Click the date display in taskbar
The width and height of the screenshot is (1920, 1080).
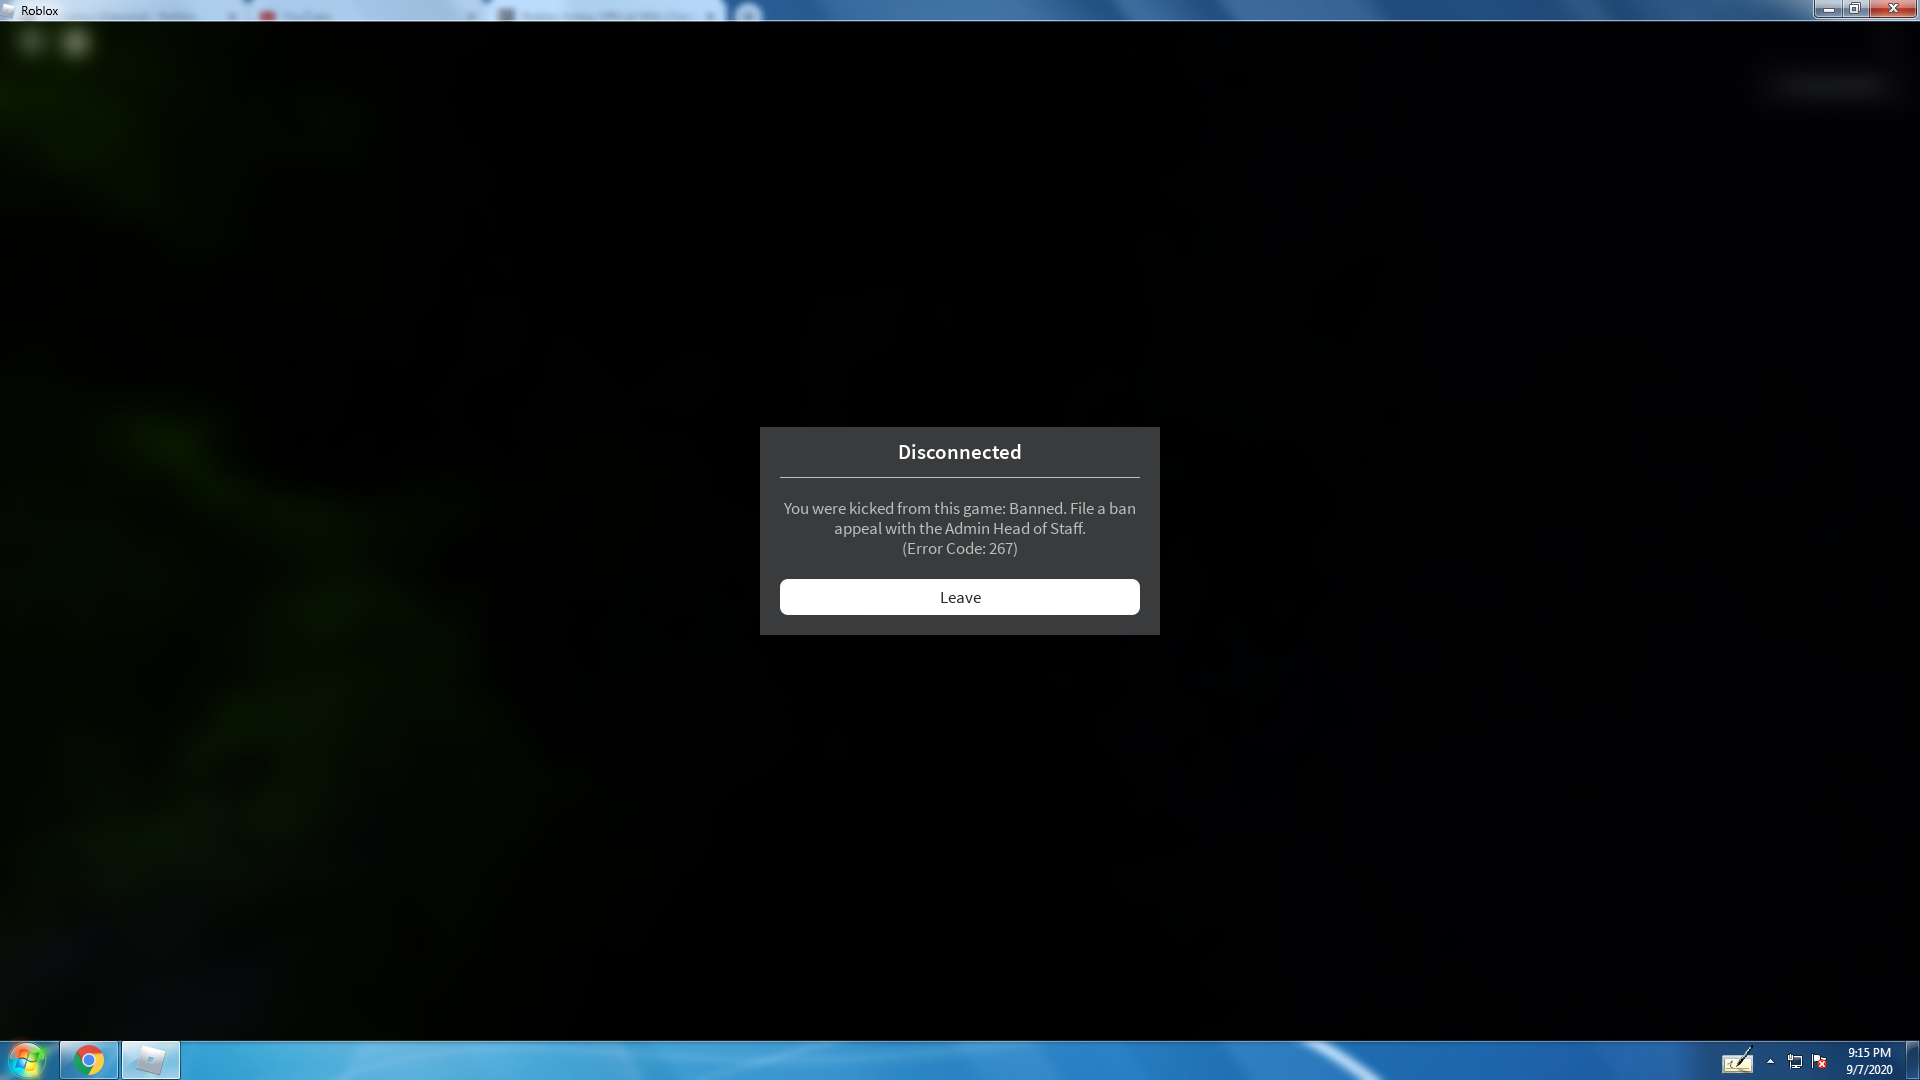point(1869,1068)
